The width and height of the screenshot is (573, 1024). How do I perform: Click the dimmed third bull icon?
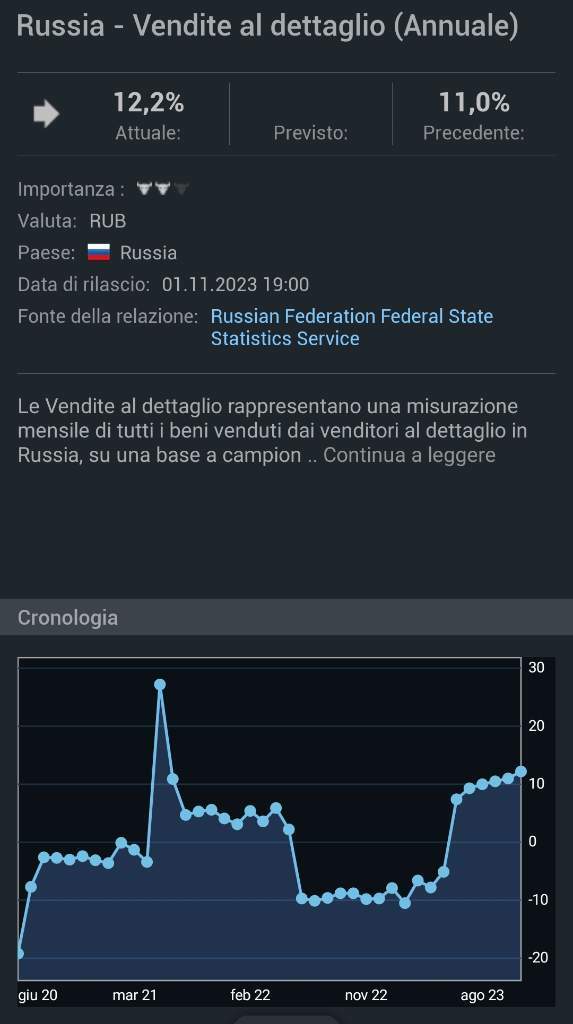(181, 189)
